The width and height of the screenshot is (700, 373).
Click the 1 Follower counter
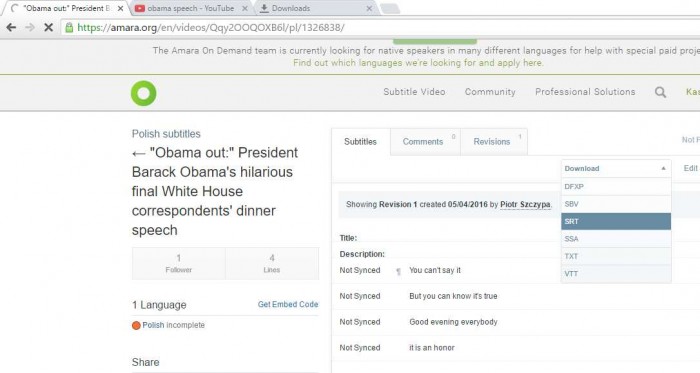(179, 263)
